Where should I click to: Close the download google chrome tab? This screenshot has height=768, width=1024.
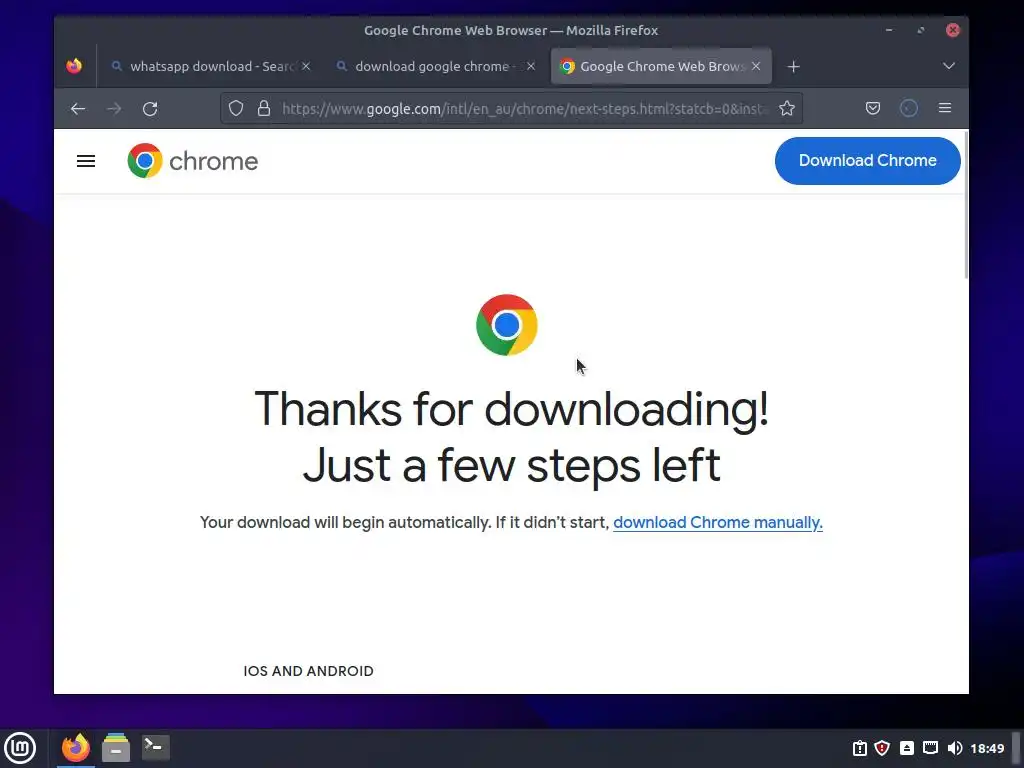pyautogui.click(x=531, y=66)
